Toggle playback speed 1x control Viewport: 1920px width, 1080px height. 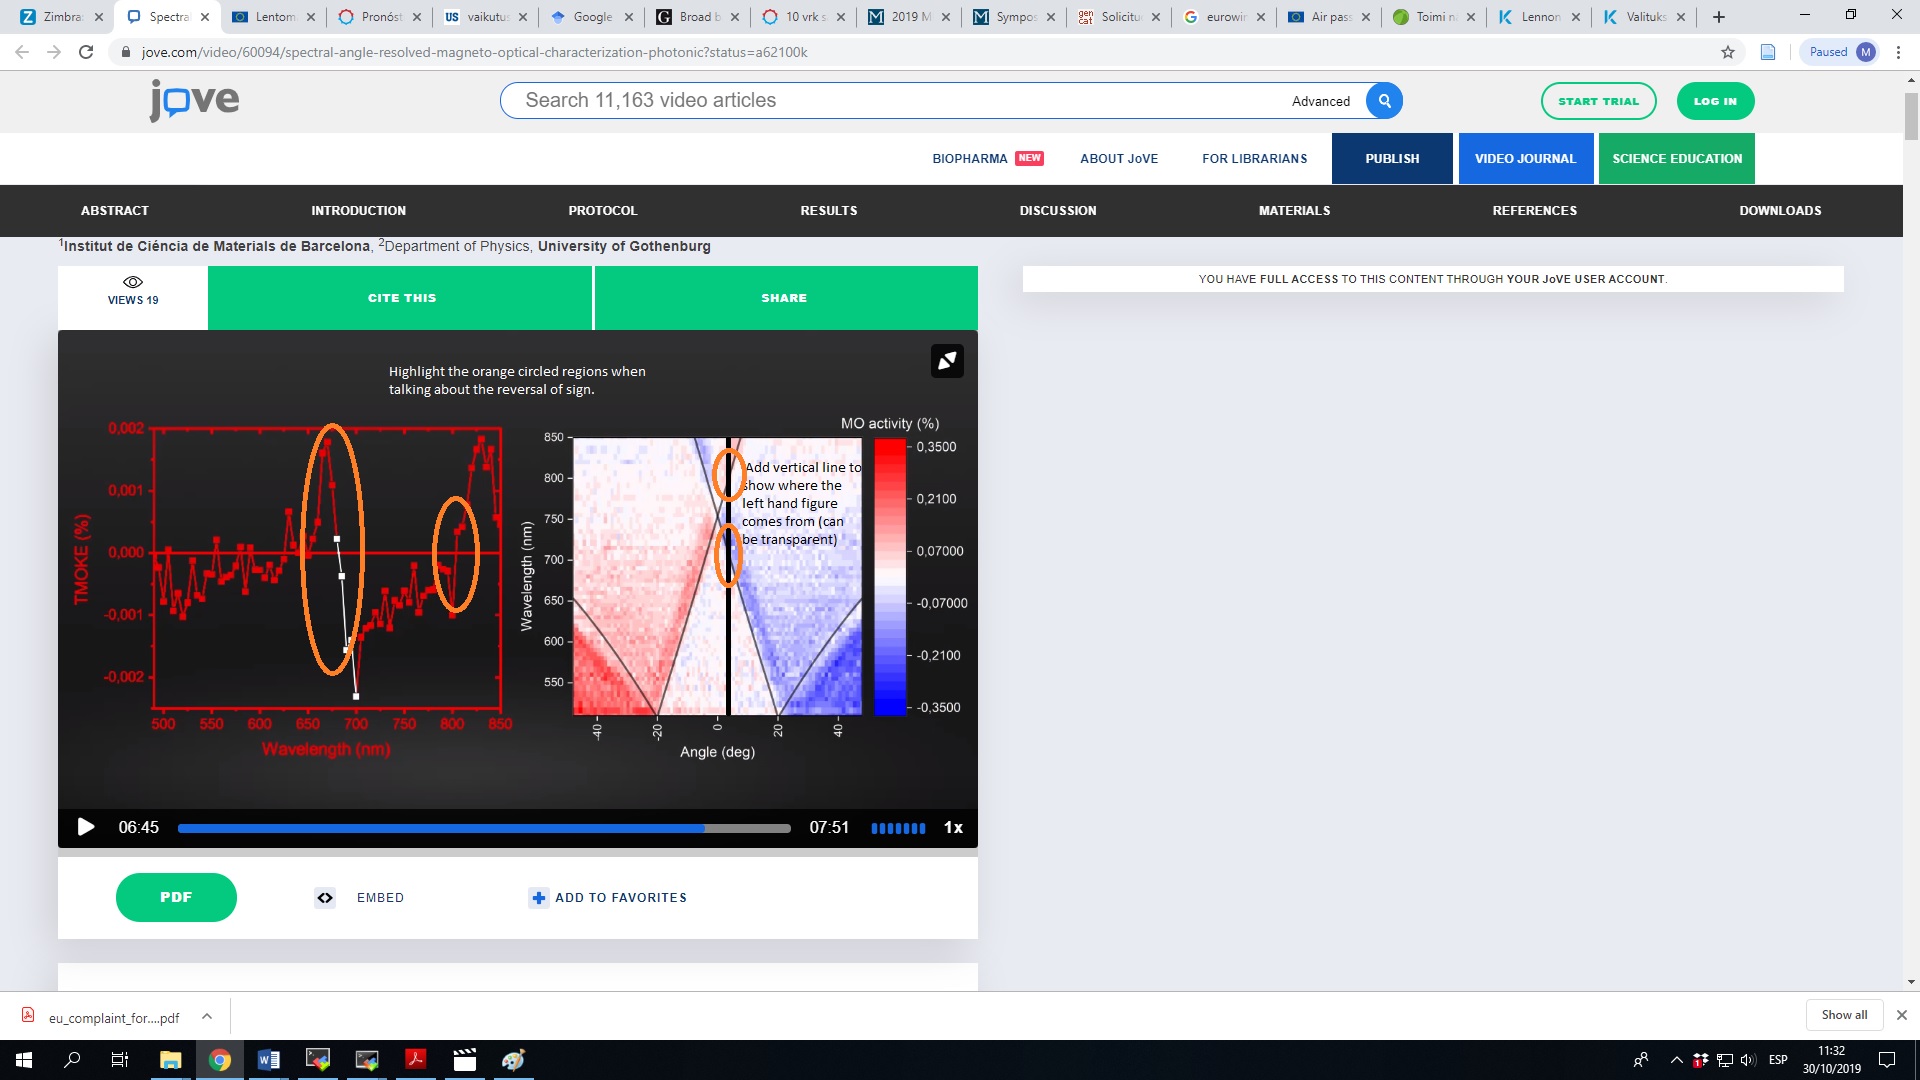(x=953, y=828)
